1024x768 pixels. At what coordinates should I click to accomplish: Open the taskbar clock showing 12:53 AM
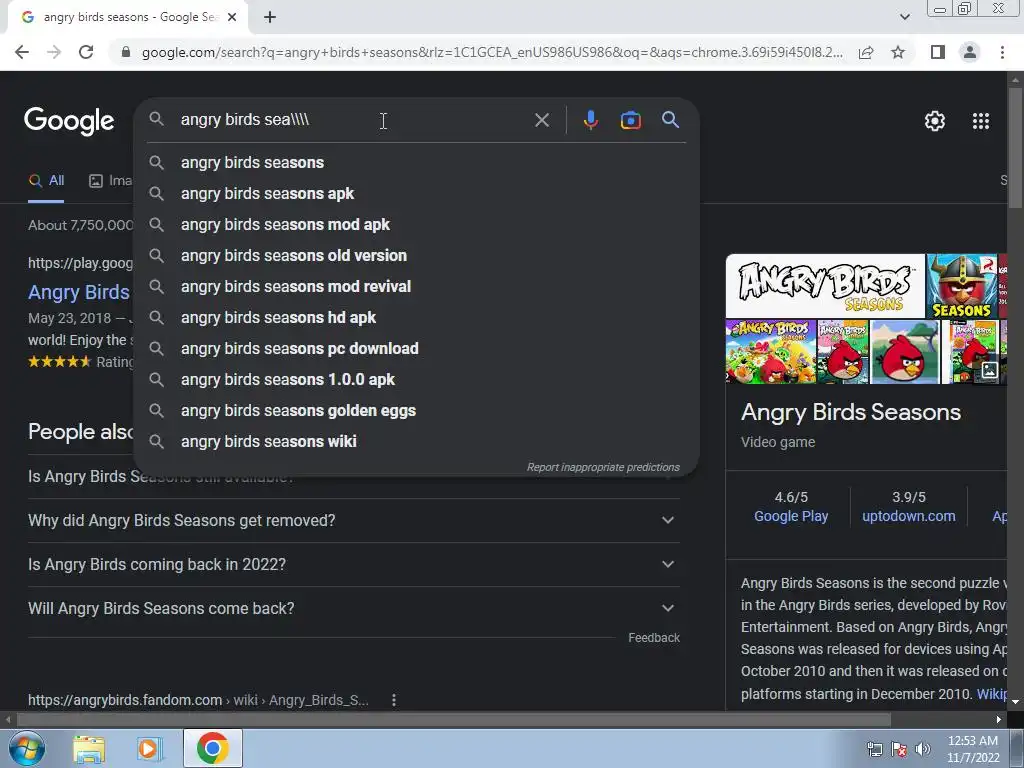pyautogui.click(x=973, y=749)
